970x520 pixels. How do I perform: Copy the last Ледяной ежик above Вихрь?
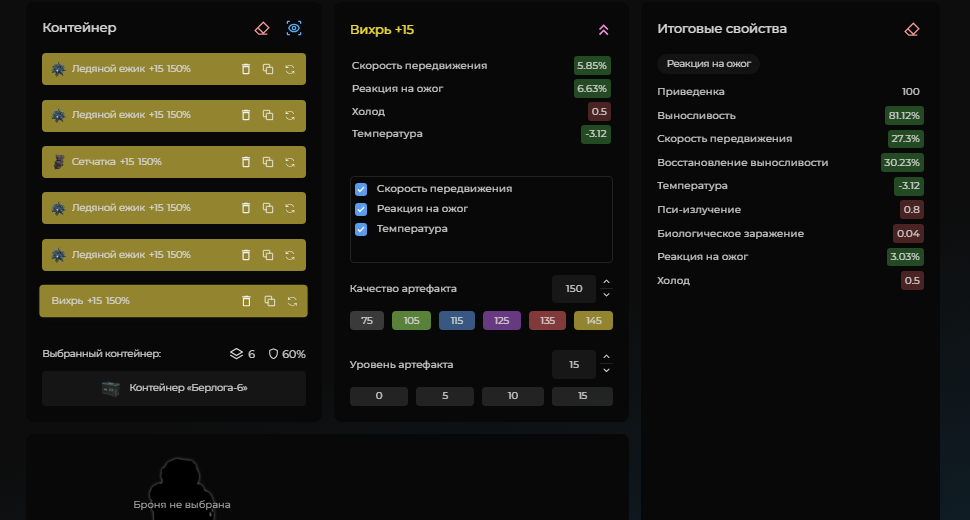[268, 255]
